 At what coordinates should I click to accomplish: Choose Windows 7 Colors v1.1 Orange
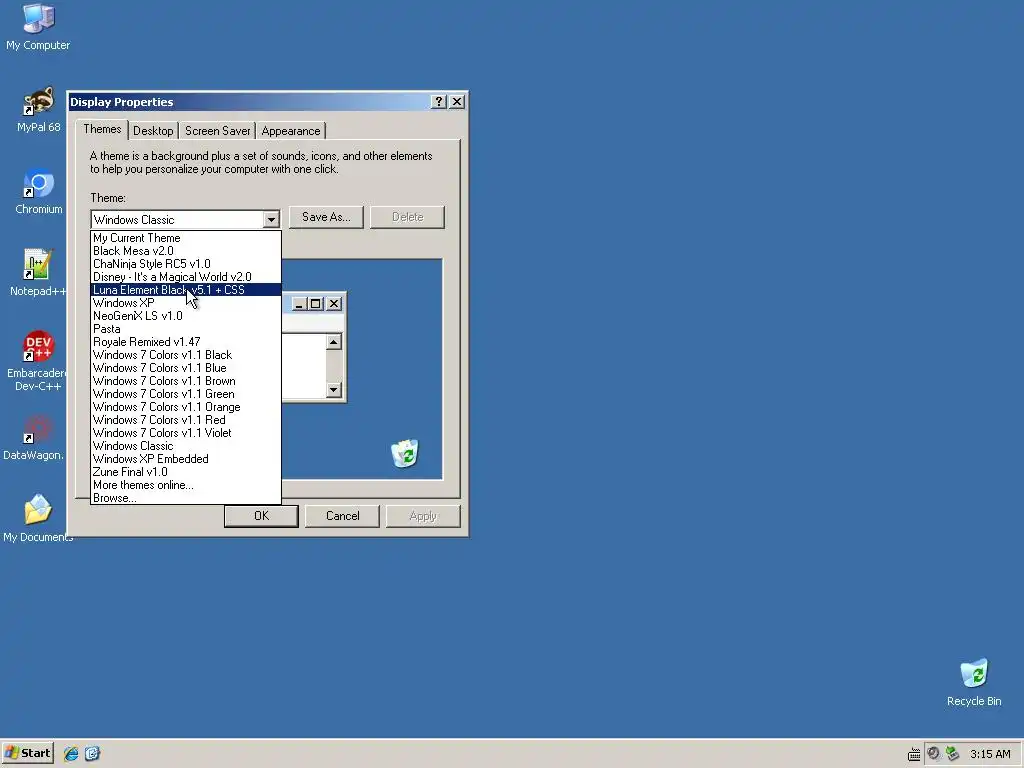[x=185, y=408]
